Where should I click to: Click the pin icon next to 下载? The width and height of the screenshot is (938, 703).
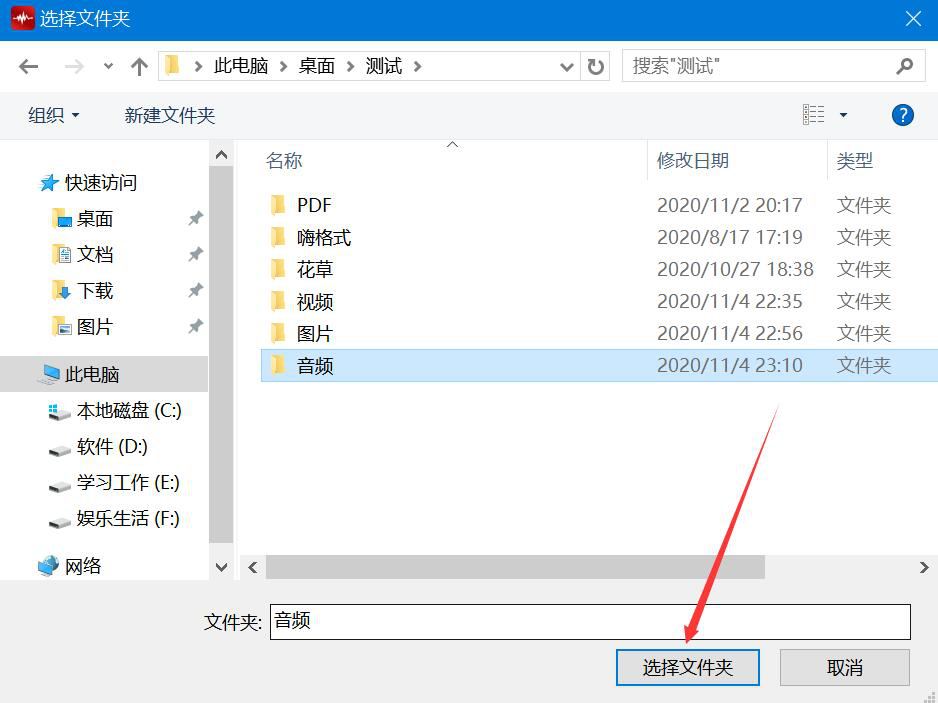click(x=196, y=291)
